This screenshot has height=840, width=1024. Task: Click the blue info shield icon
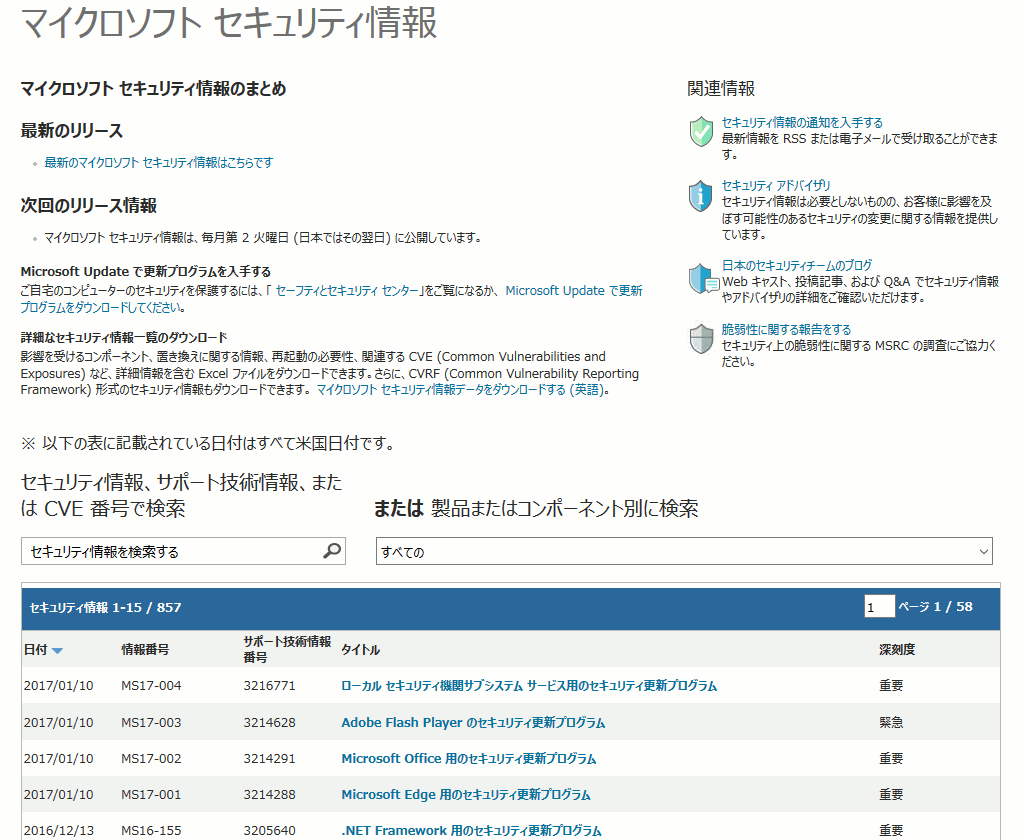(x=701, y=195)
